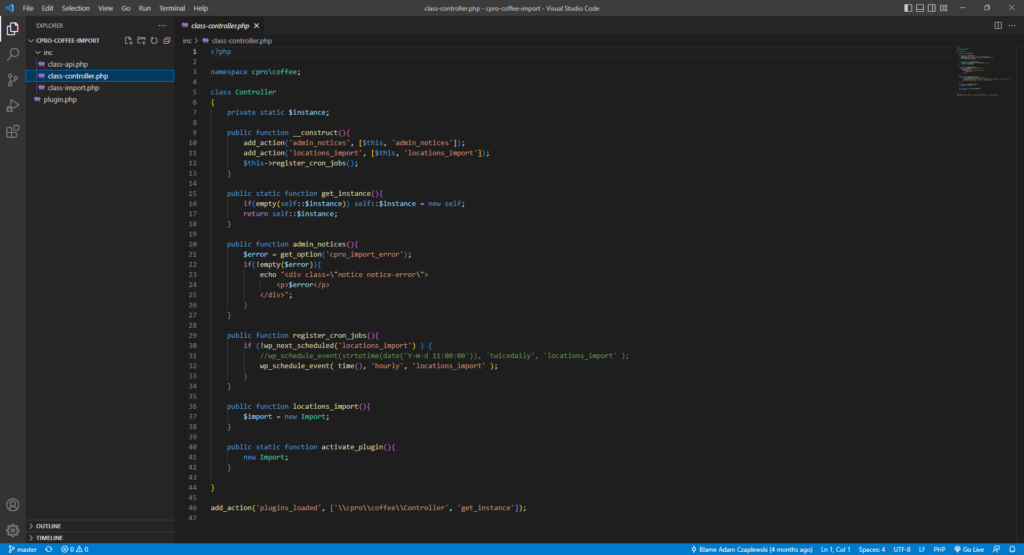This screenshot has height=555, width=1024.
Task: Open Explorer panel more actions (ellipsis)
Action: point(162,25)
